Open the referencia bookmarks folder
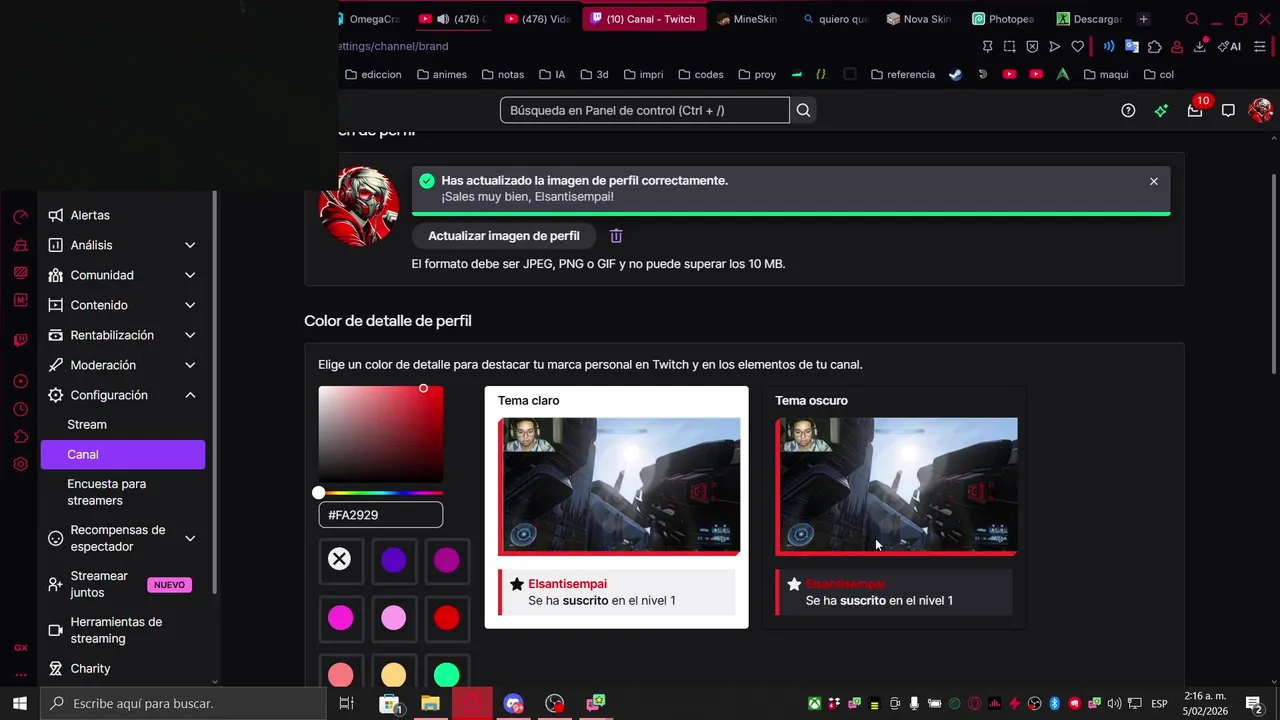Image resolution: width=1280 pixels, height=720 pixels. pos(903,74)
